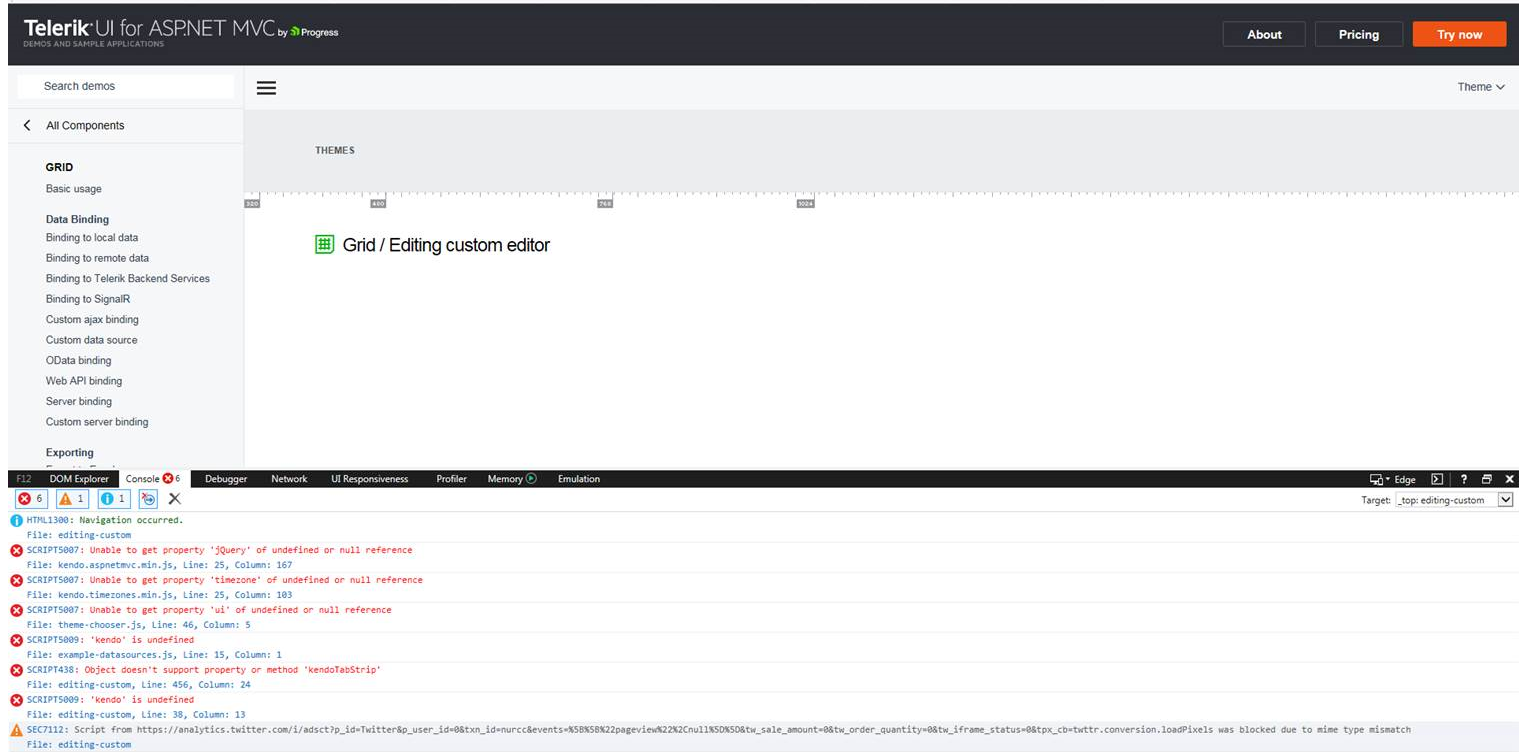Open Binding to local data demo
1519x752 pixels.
pyautogui.click(x=92, y=238)
